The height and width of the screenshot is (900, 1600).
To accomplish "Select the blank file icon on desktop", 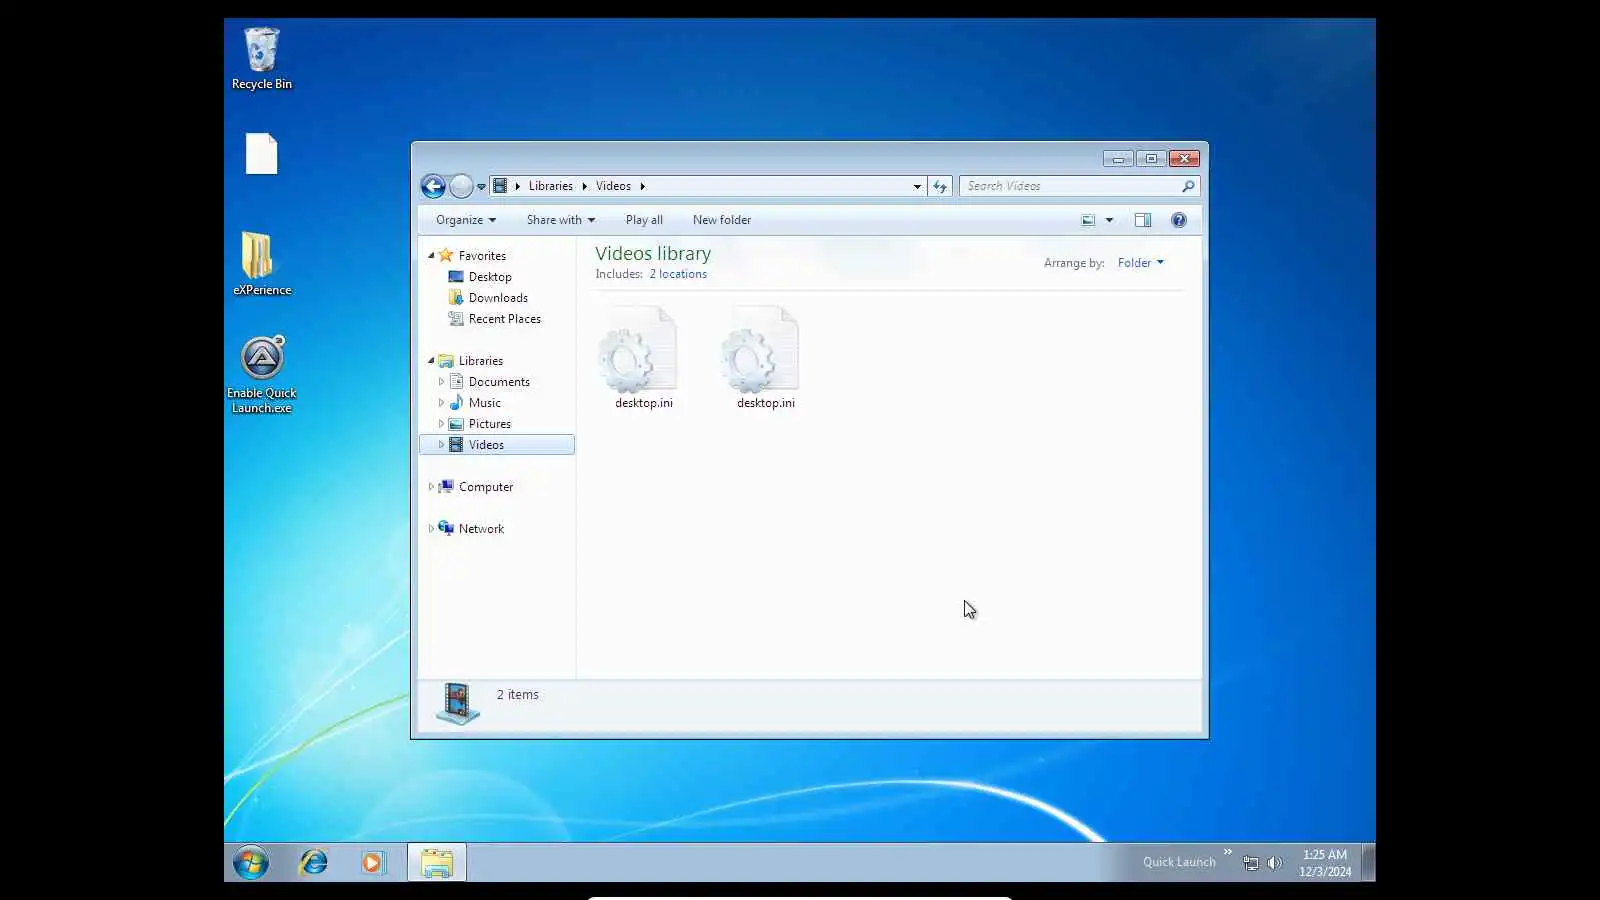I will tap(262, 154).
